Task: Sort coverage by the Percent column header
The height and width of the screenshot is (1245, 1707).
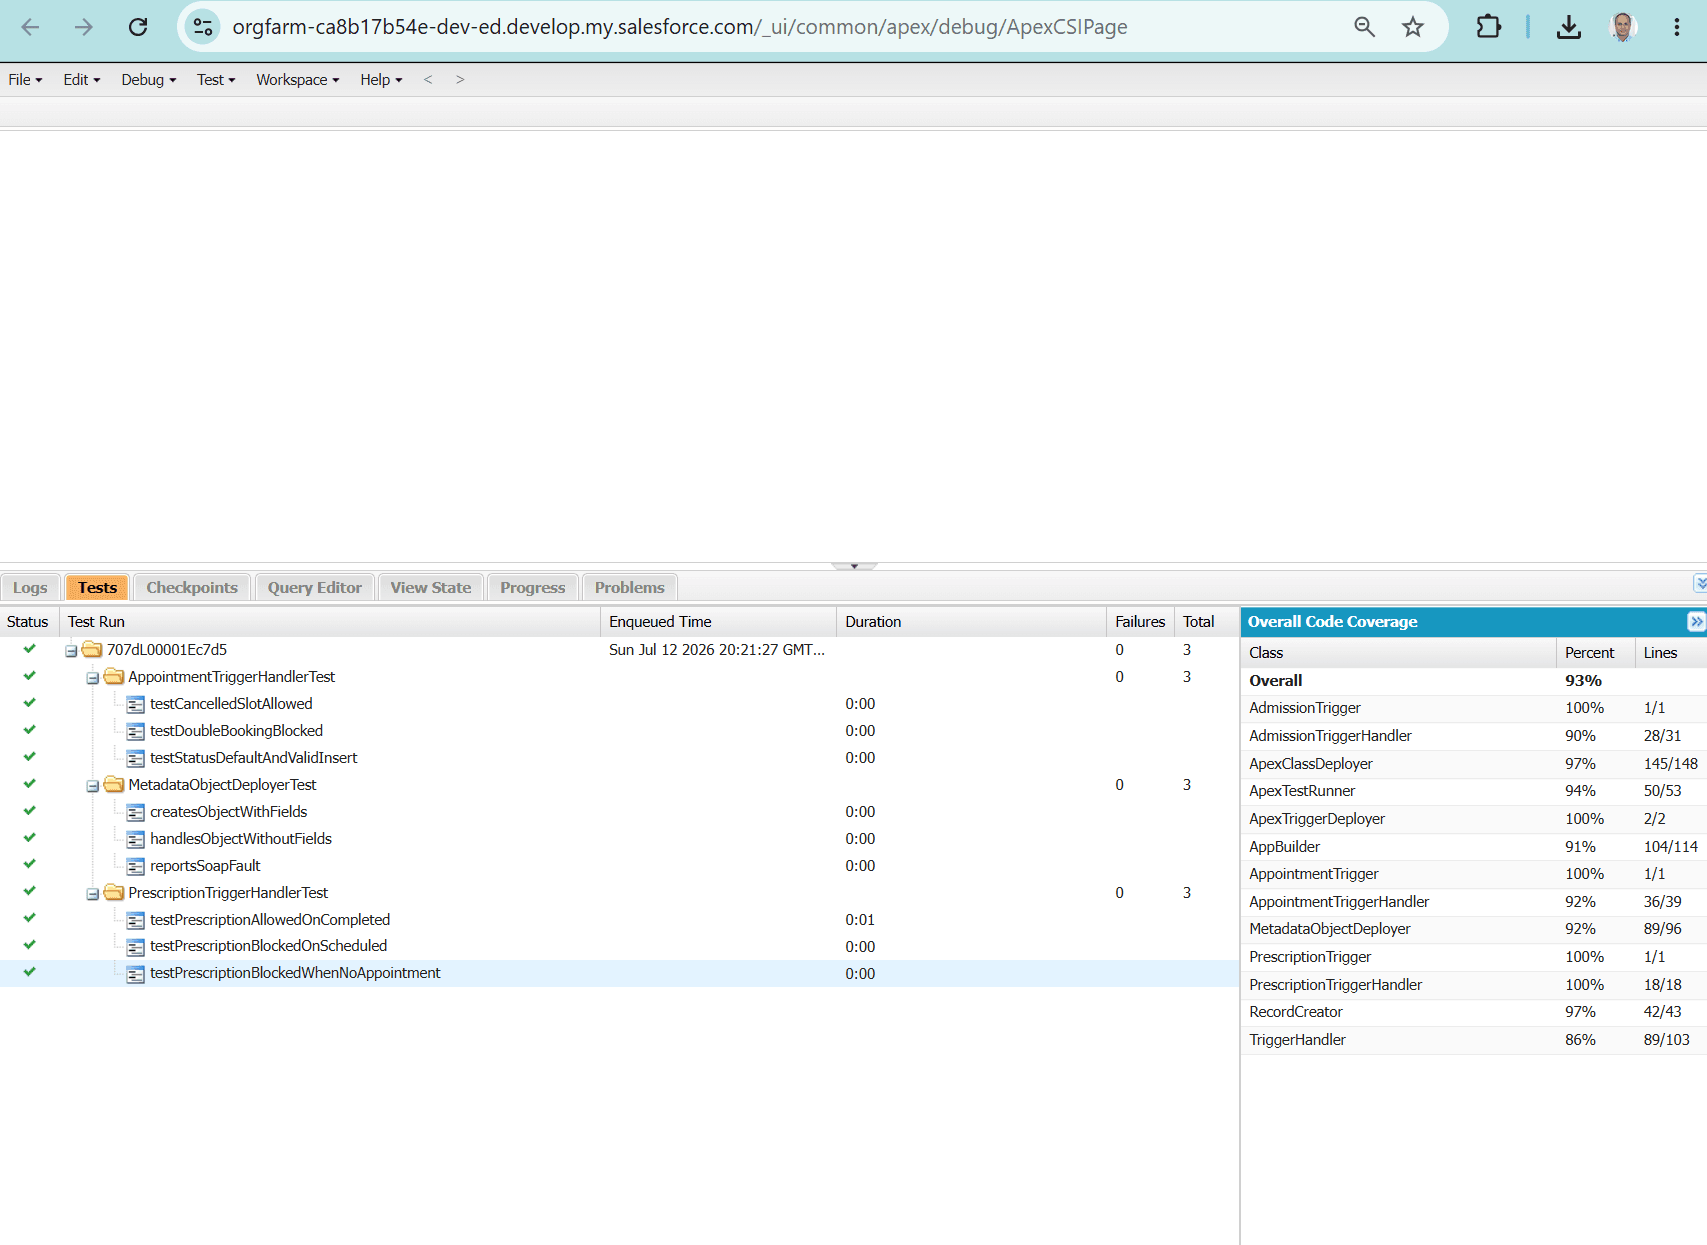Action: tap(1595, 653)
